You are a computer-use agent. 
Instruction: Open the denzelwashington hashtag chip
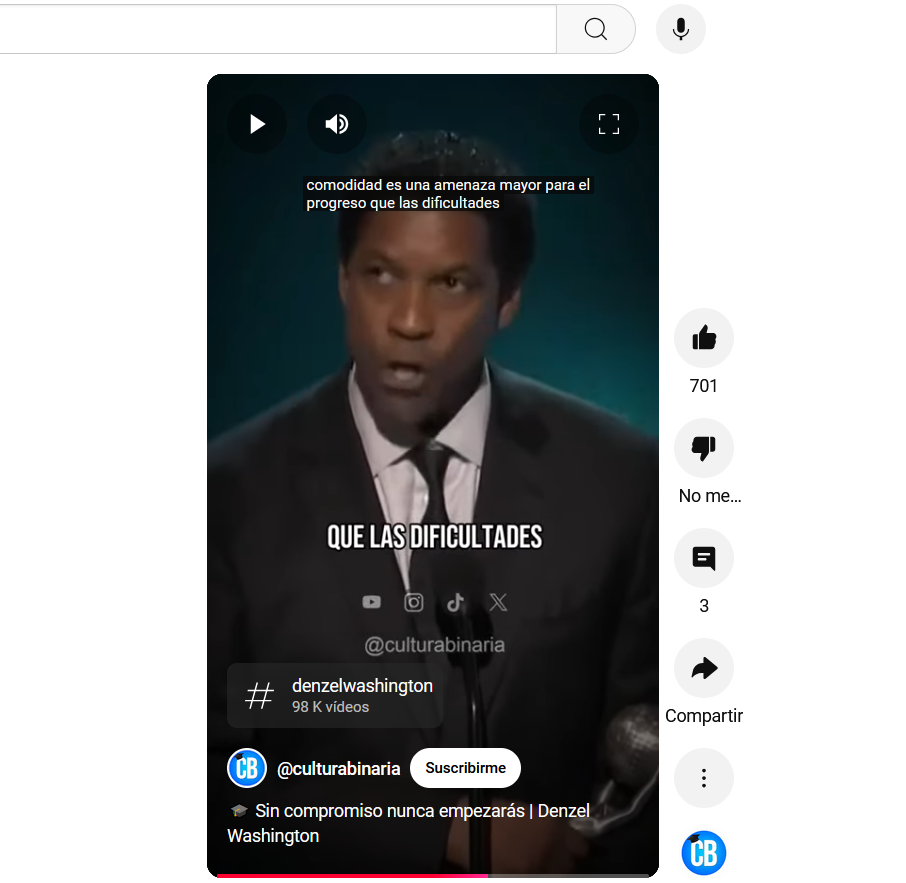[x=335, y=696]
